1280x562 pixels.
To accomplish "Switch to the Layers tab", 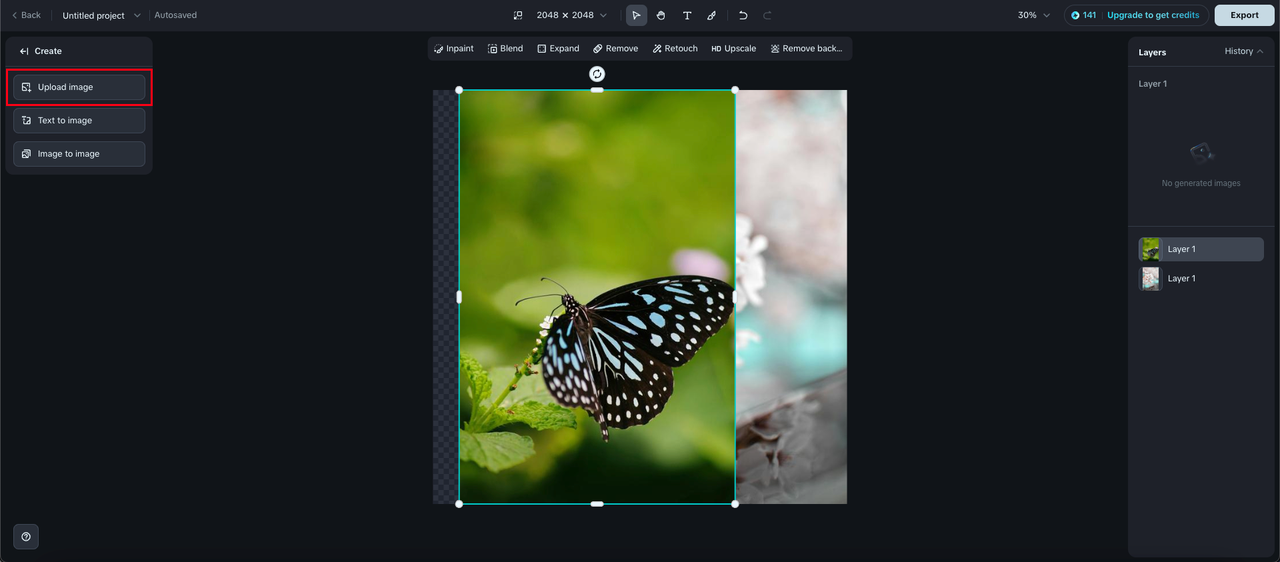I will (x=1152, y=52).
